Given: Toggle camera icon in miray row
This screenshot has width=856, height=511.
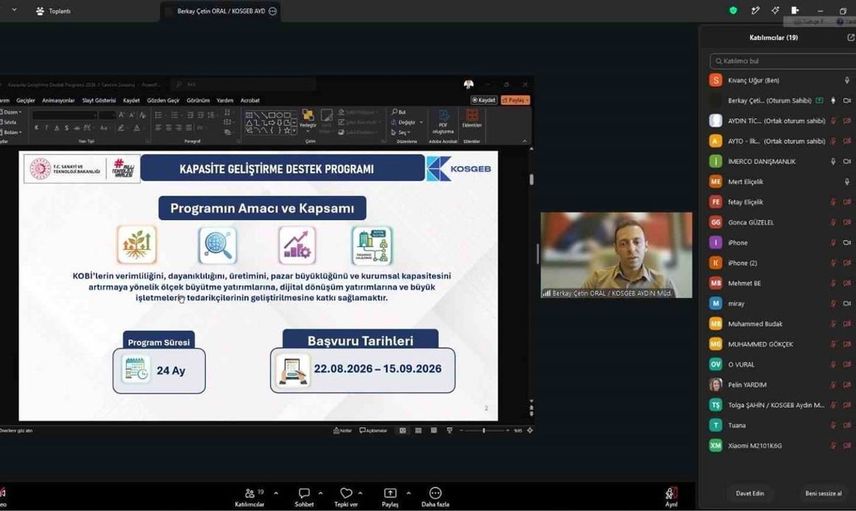Looking at the screenshot, I should click(x=847, y=304).
